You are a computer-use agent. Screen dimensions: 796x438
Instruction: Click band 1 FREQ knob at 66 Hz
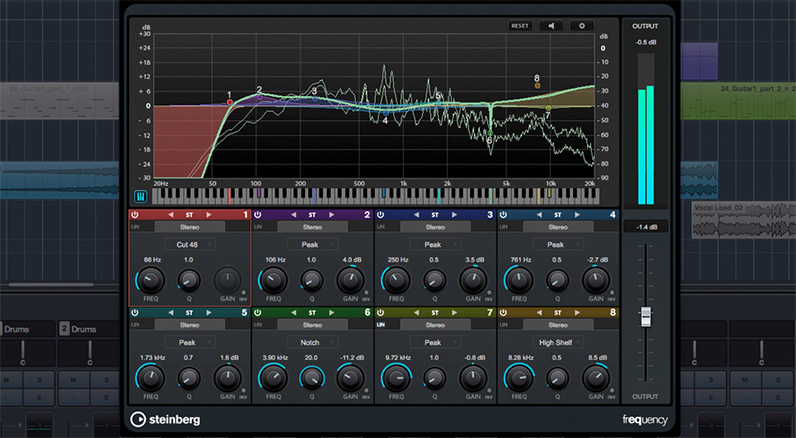coord(151,280)
